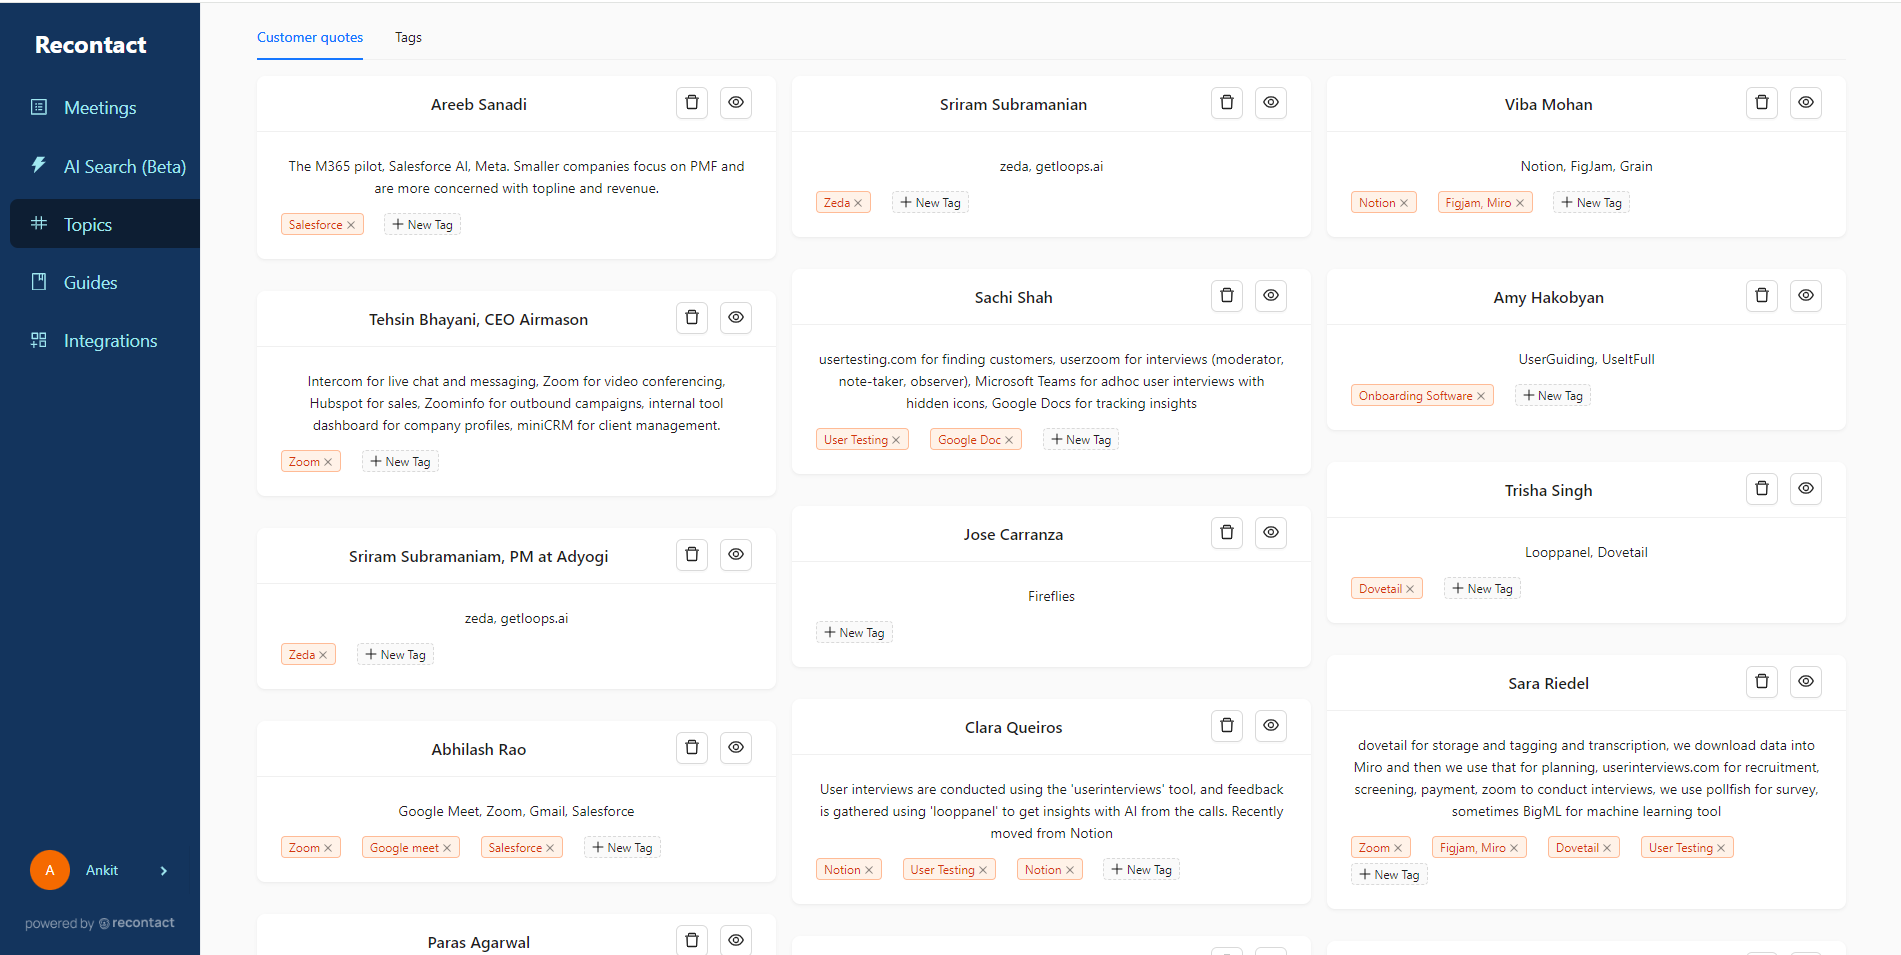The image size is (1901, 955).
Task: Remove Zoom tag on Tehsin Bhayani card
Action: tap(328, 462)
